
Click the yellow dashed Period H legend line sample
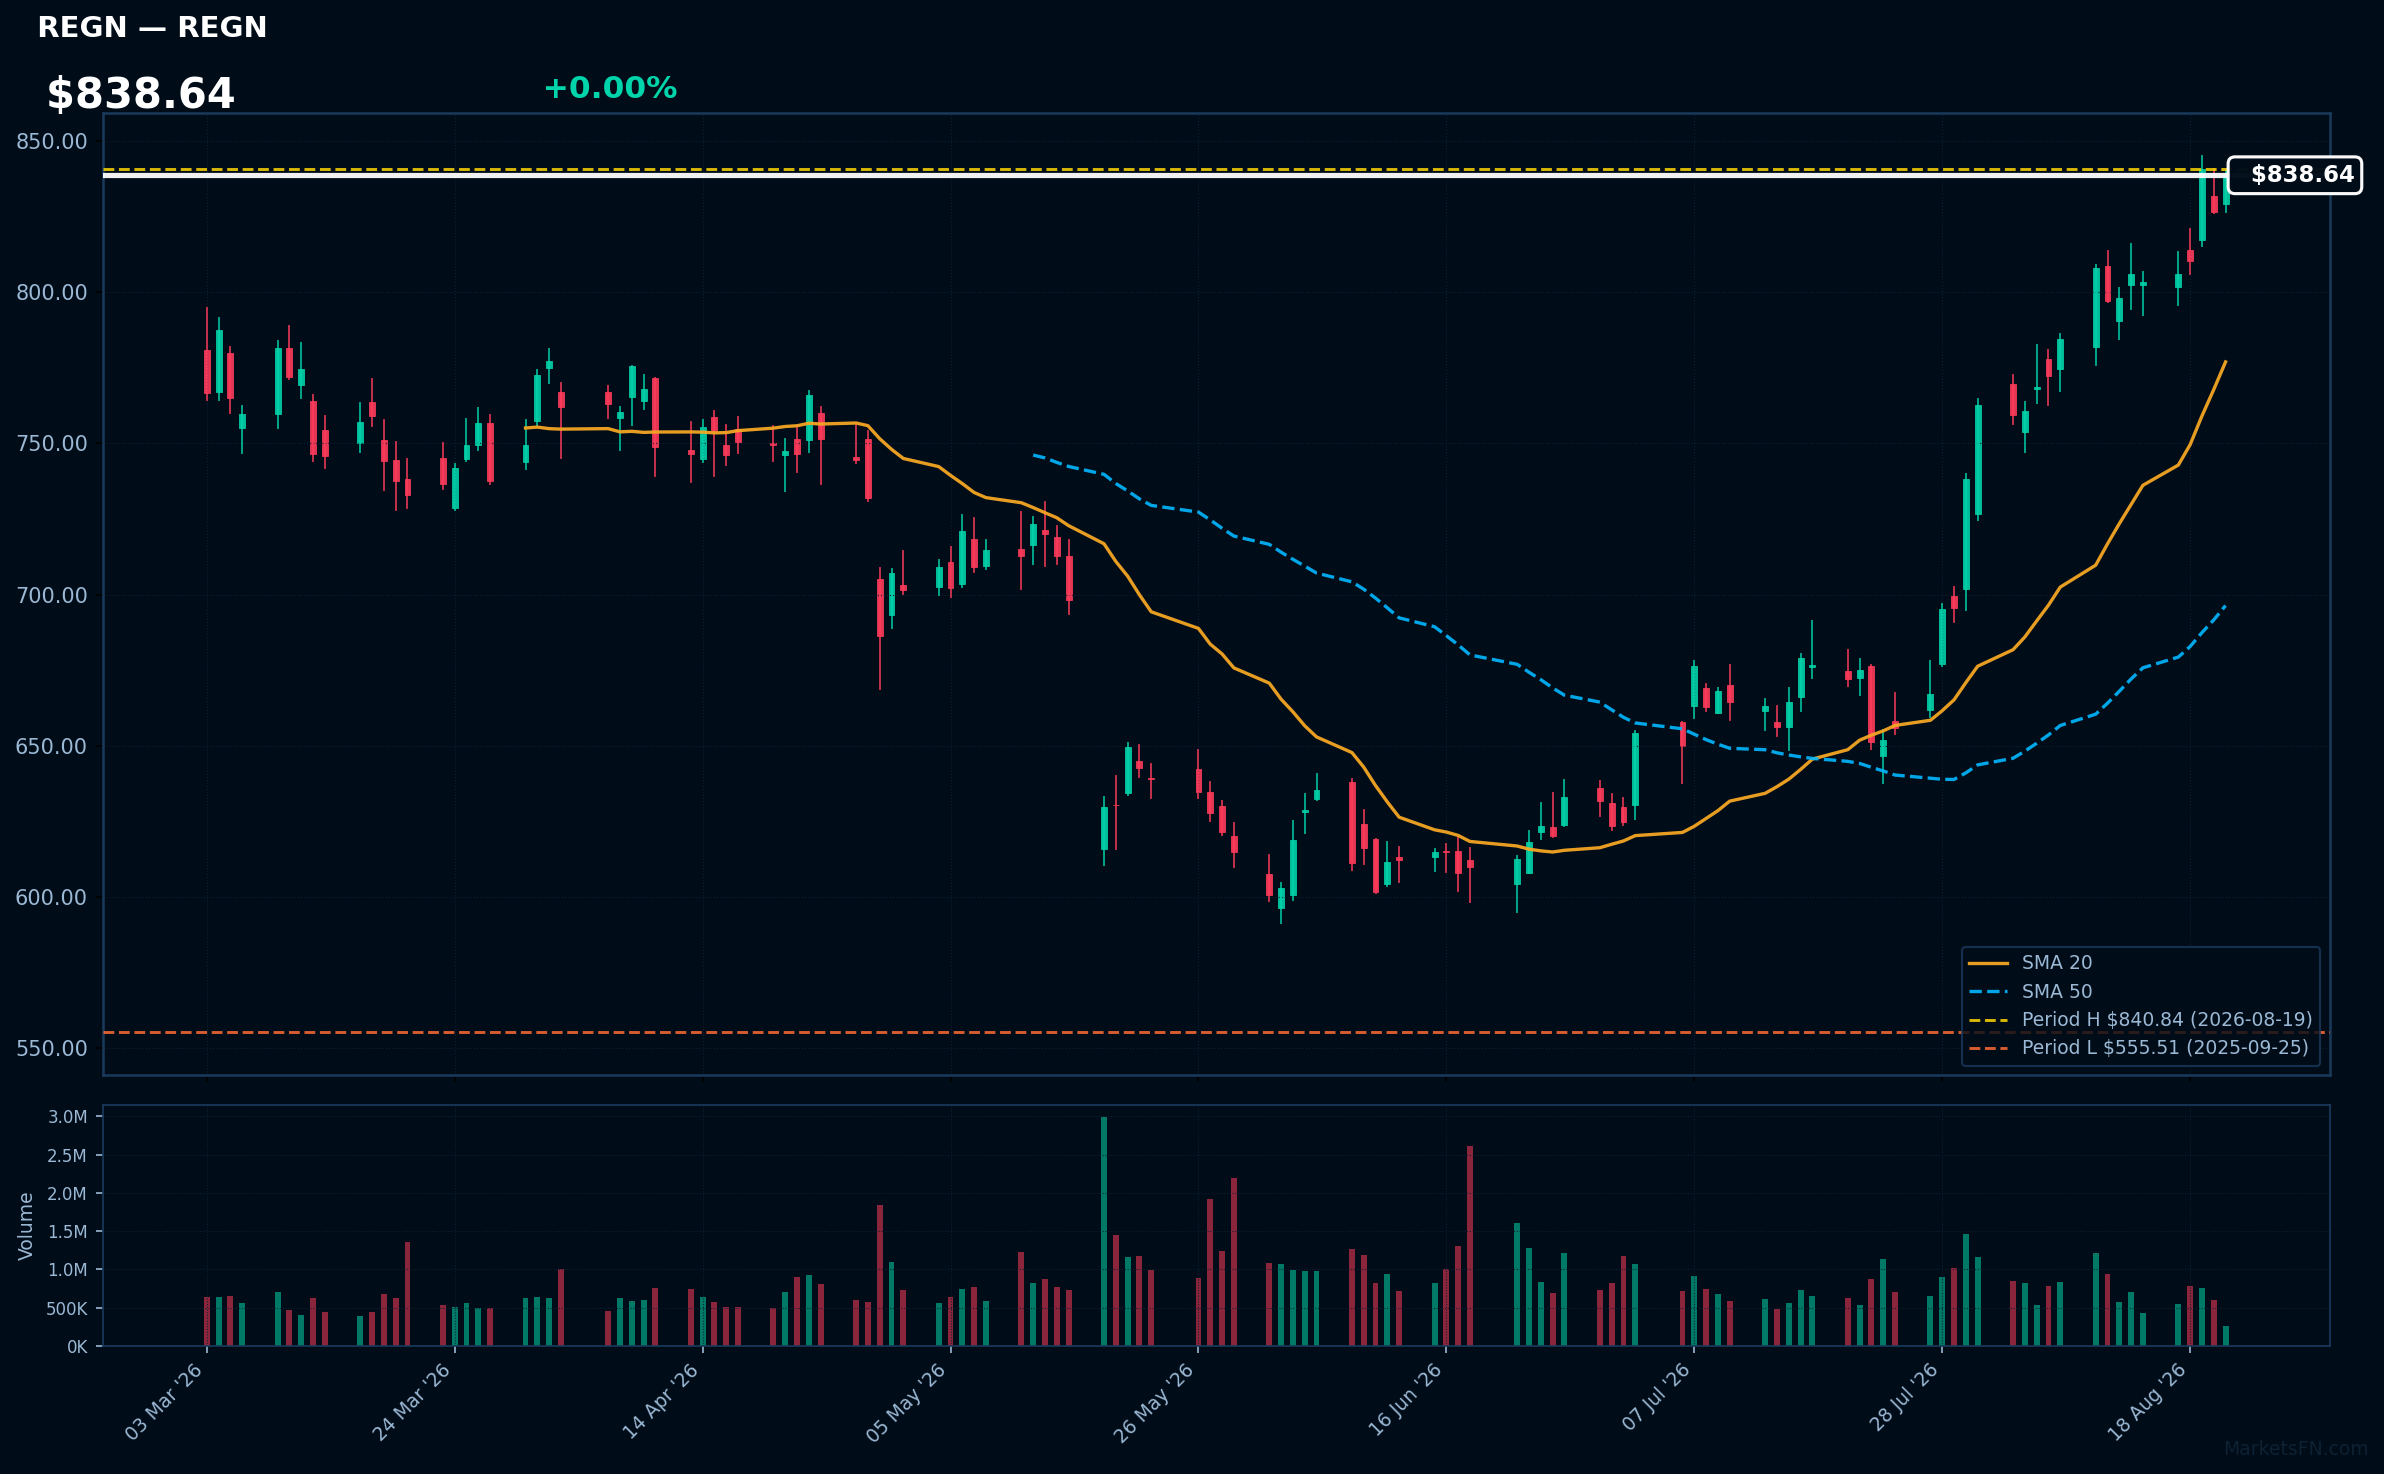(x=1989, y=1020)
